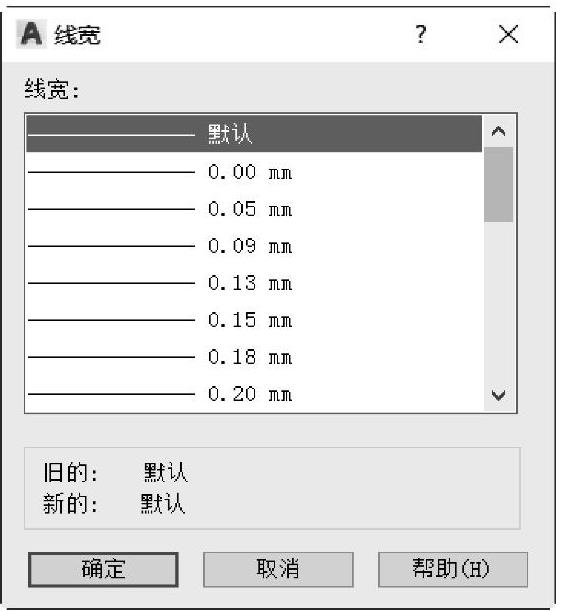
Task: Click the lineweight list scrollbar thumb
Action: coord(499,184)
